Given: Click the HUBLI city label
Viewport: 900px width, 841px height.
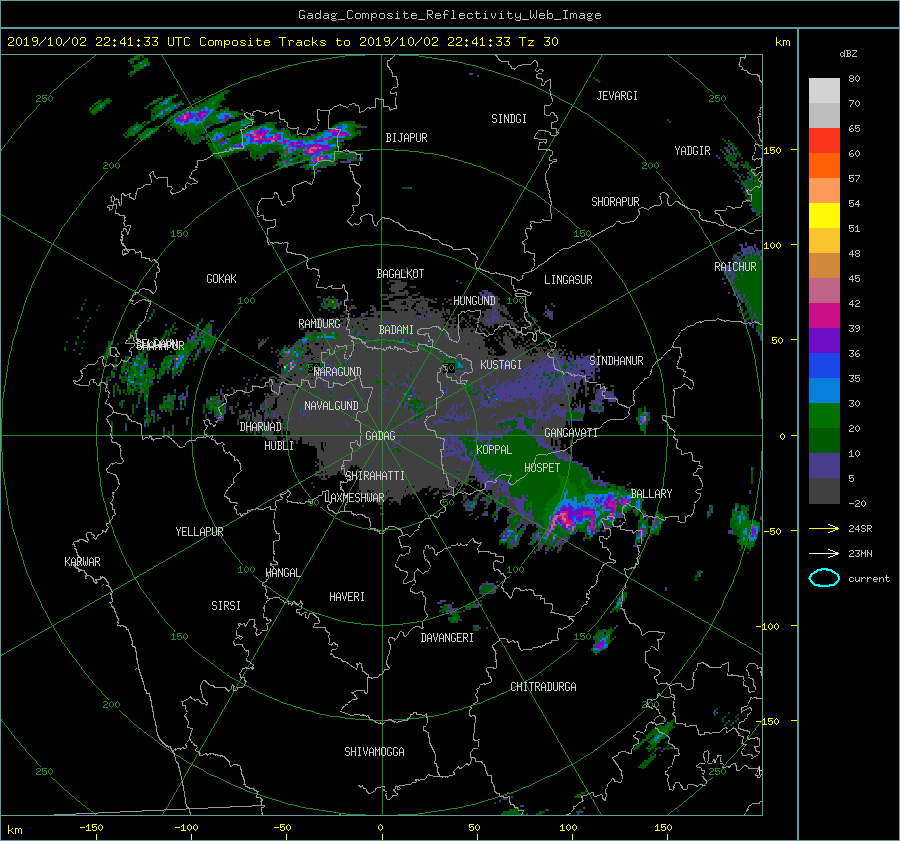Looking at the screenshot, I should (278, 445).
